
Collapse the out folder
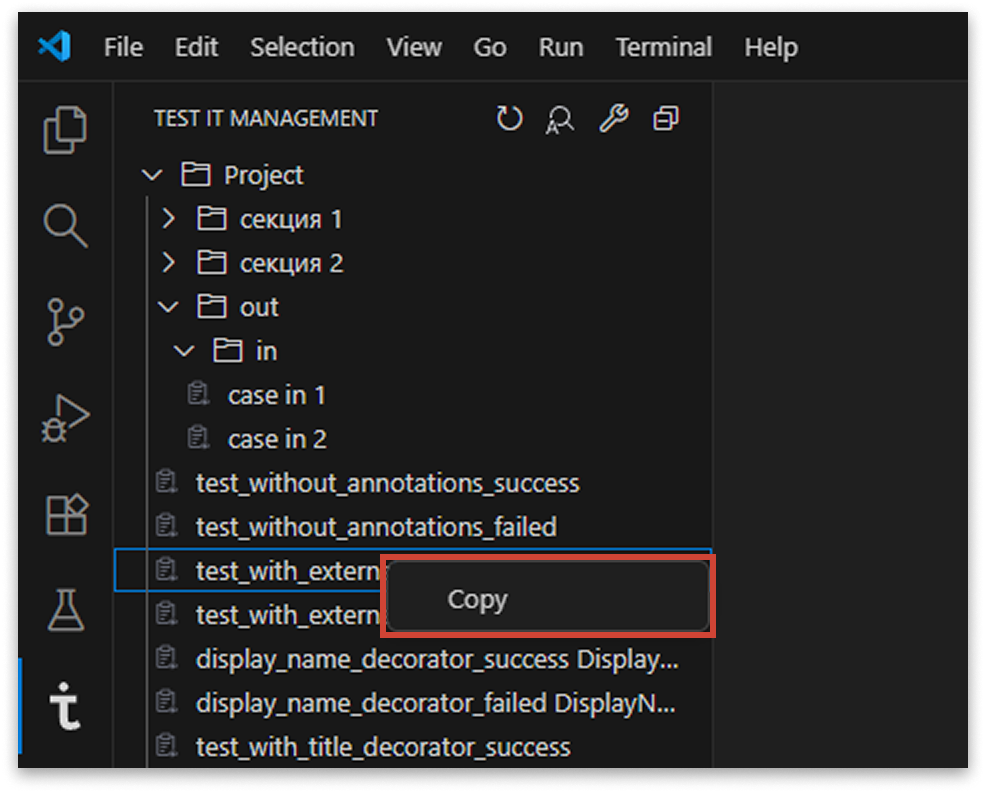(168, 307)
